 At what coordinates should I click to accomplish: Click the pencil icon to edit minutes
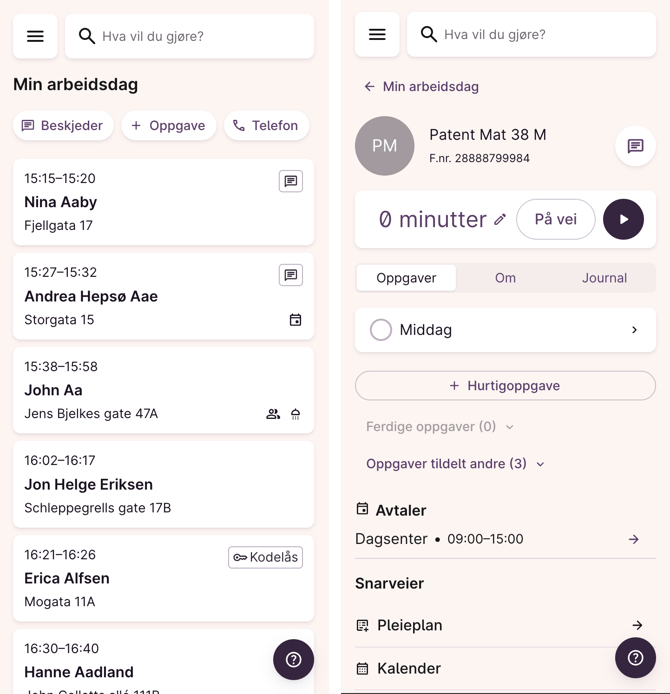[500, 220]
